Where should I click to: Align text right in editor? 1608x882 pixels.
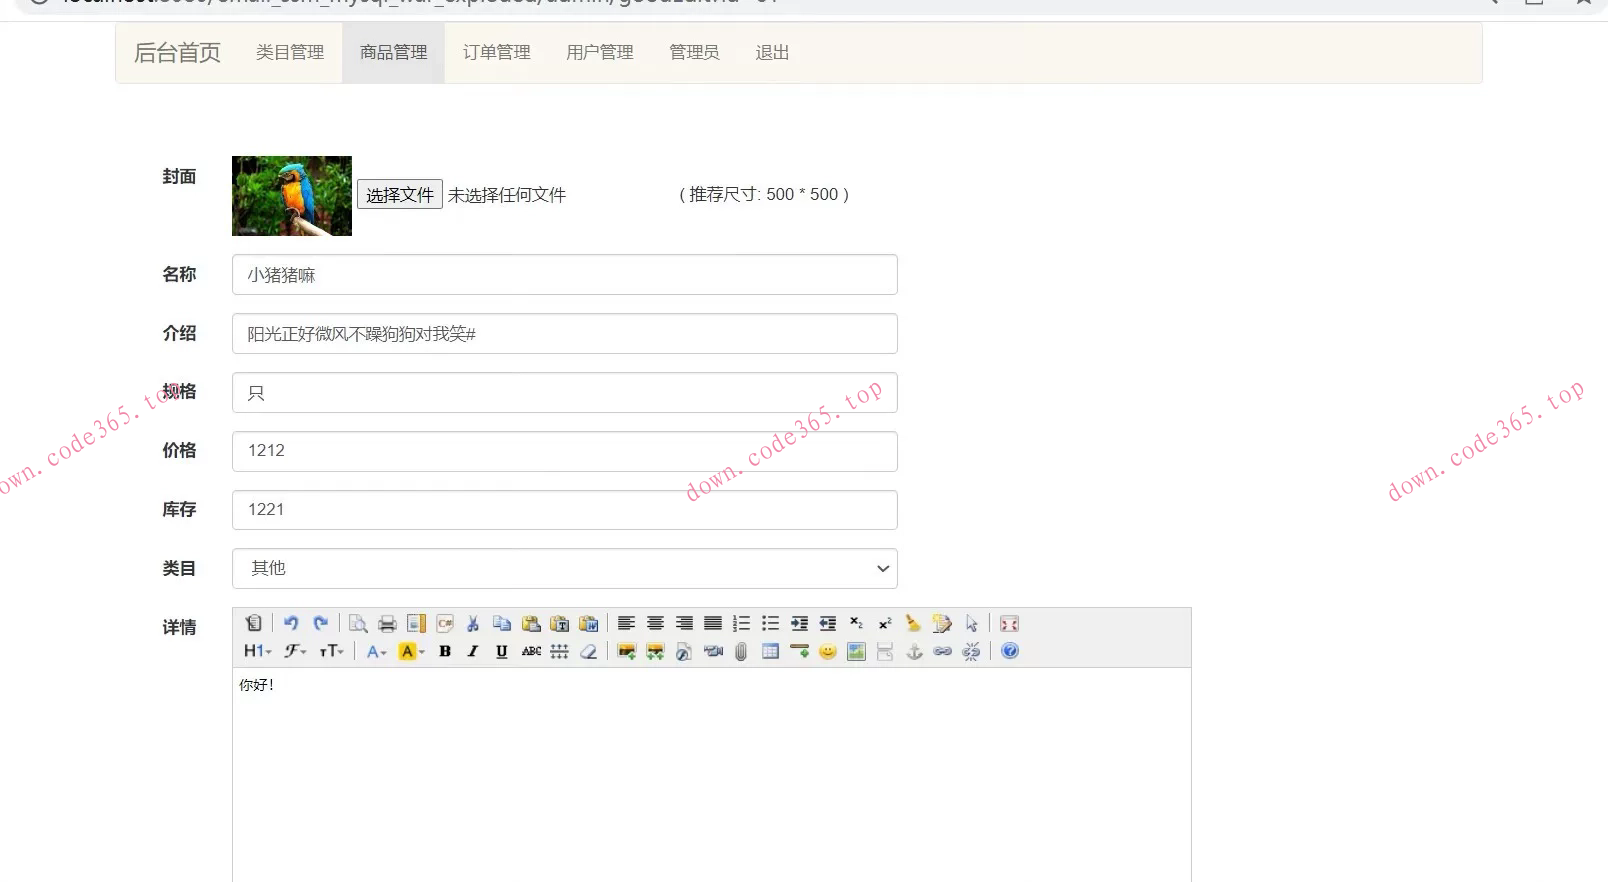[x=684, y=623]
